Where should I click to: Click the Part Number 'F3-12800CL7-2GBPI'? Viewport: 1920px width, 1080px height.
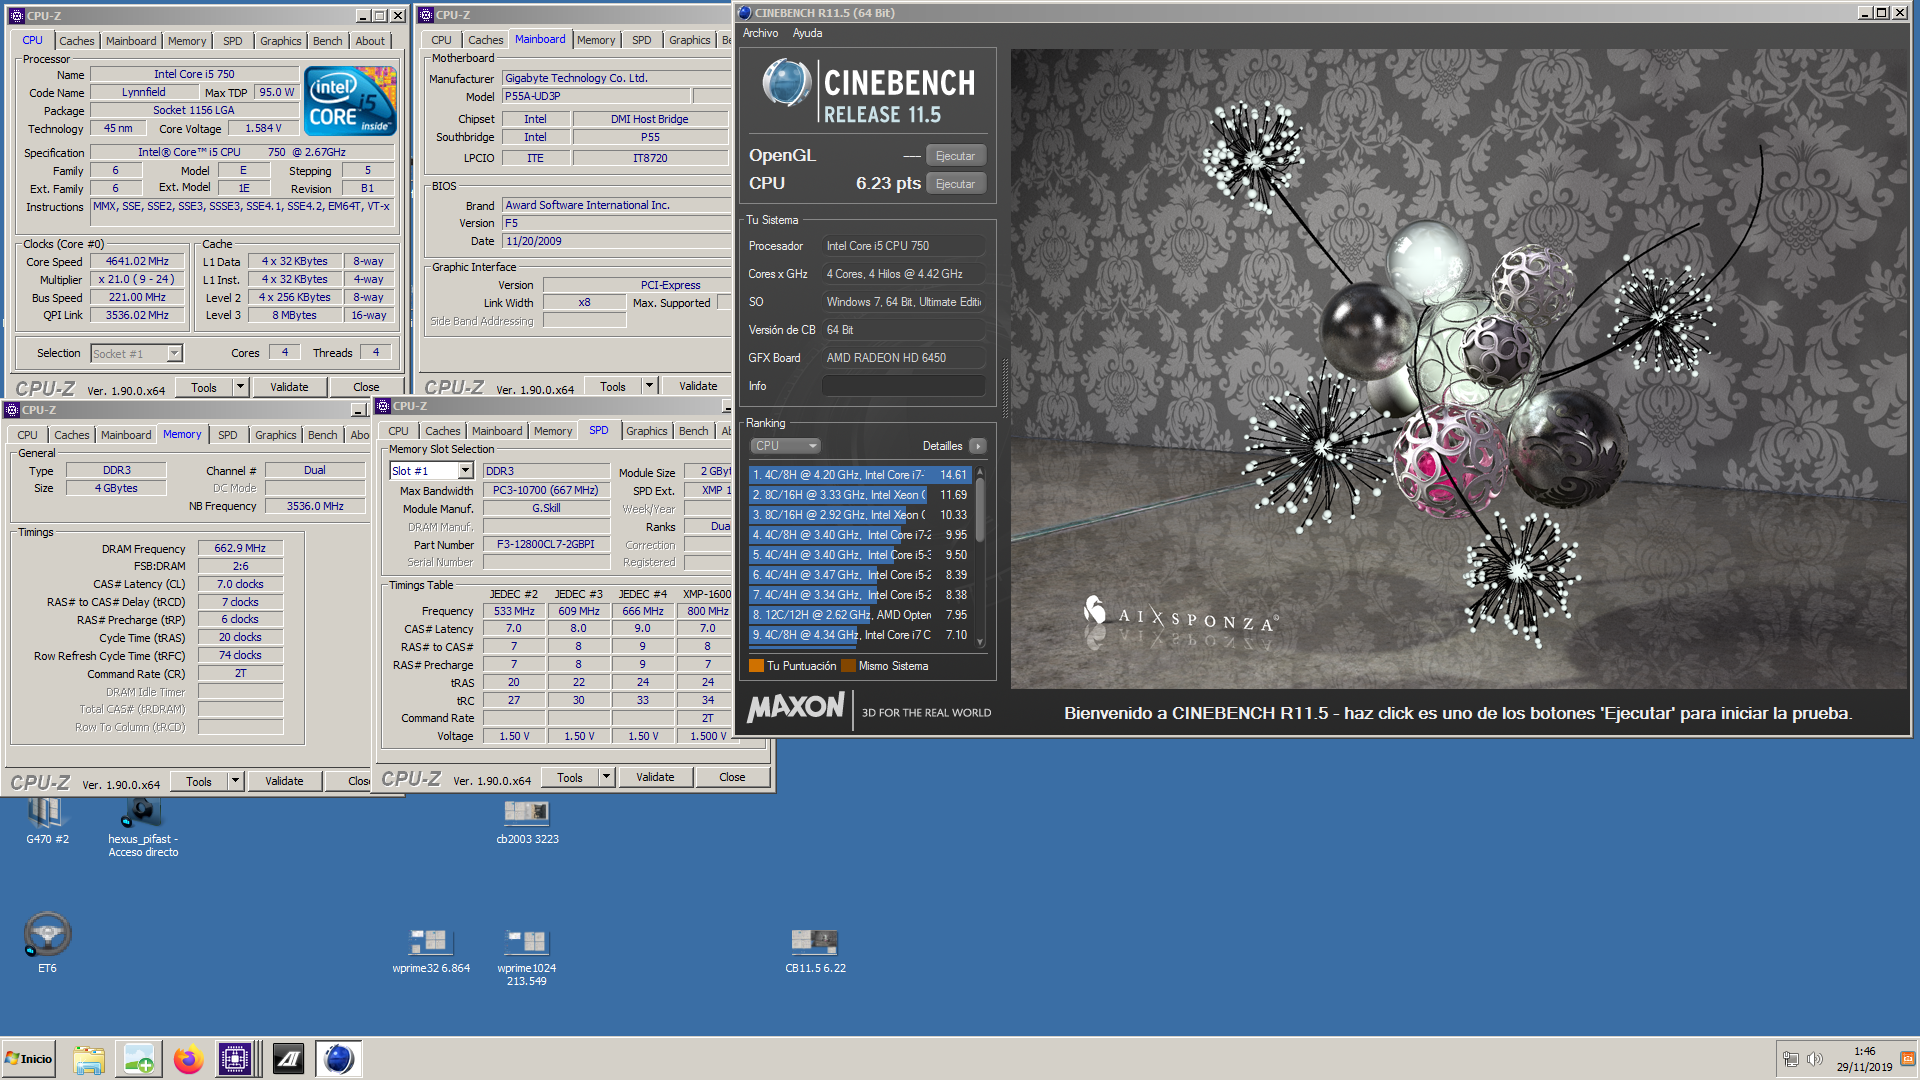[x=546, y=545]
